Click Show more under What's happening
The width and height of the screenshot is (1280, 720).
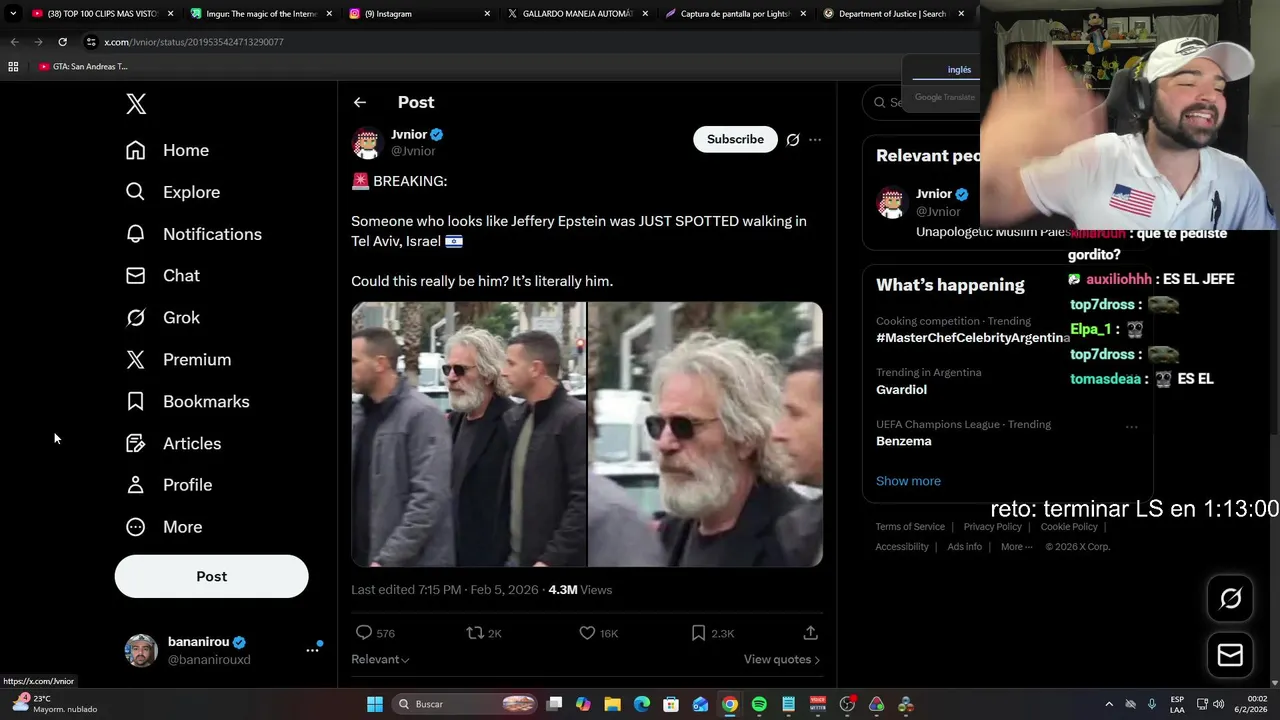tap(908, 481)
